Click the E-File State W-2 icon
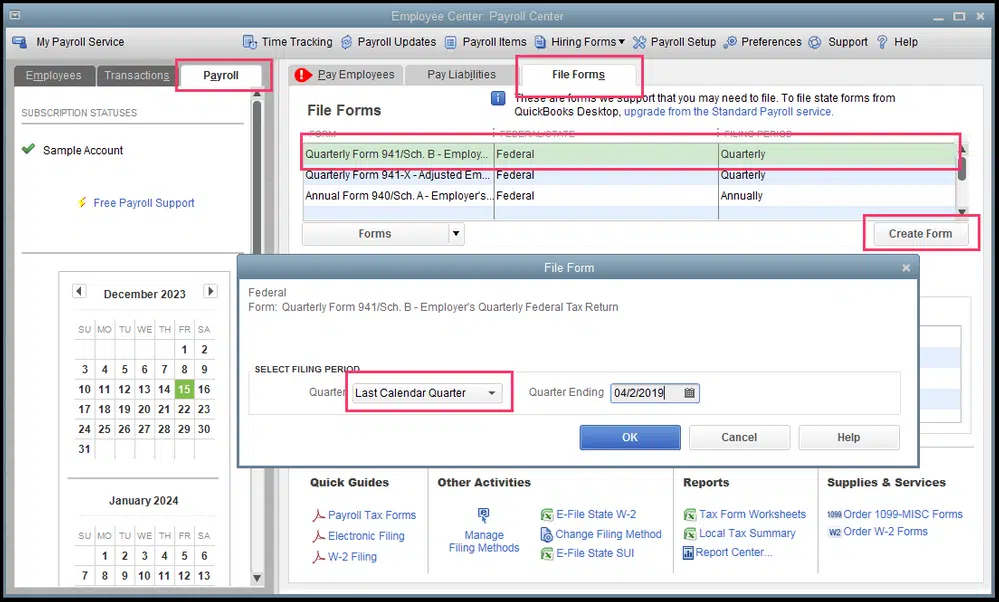Screen dimensions: 999x602 pyautogui.click(x=547, y=515)
